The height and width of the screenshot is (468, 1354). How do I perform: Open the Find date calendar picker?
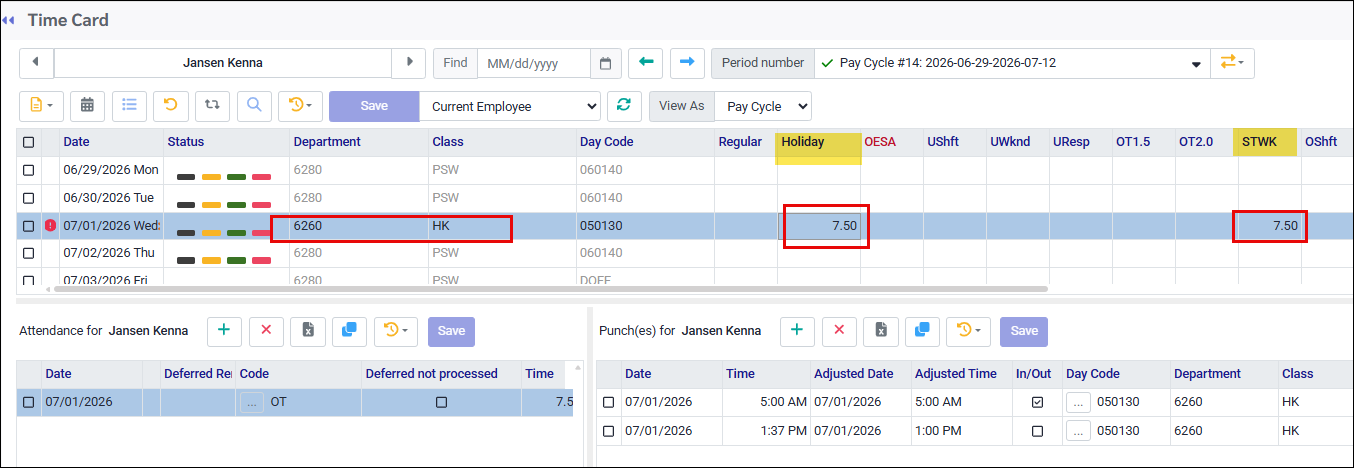click(x=605, y=63)
